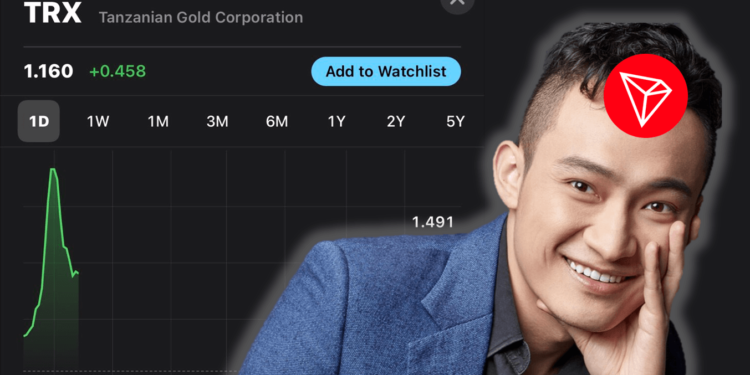Select the 1D time range tab
Image resolution: width=750 pixels, height=375 pixels.
[39, 121]
